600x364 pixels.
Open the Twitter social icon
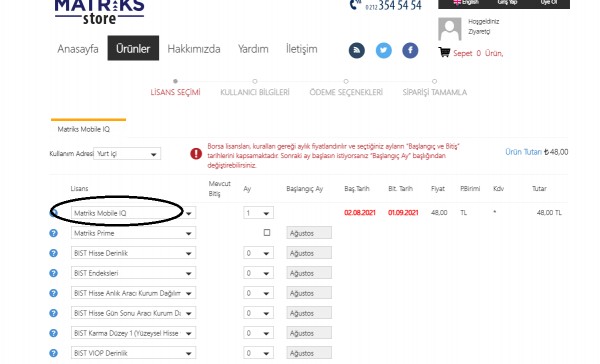click(383, 51)
